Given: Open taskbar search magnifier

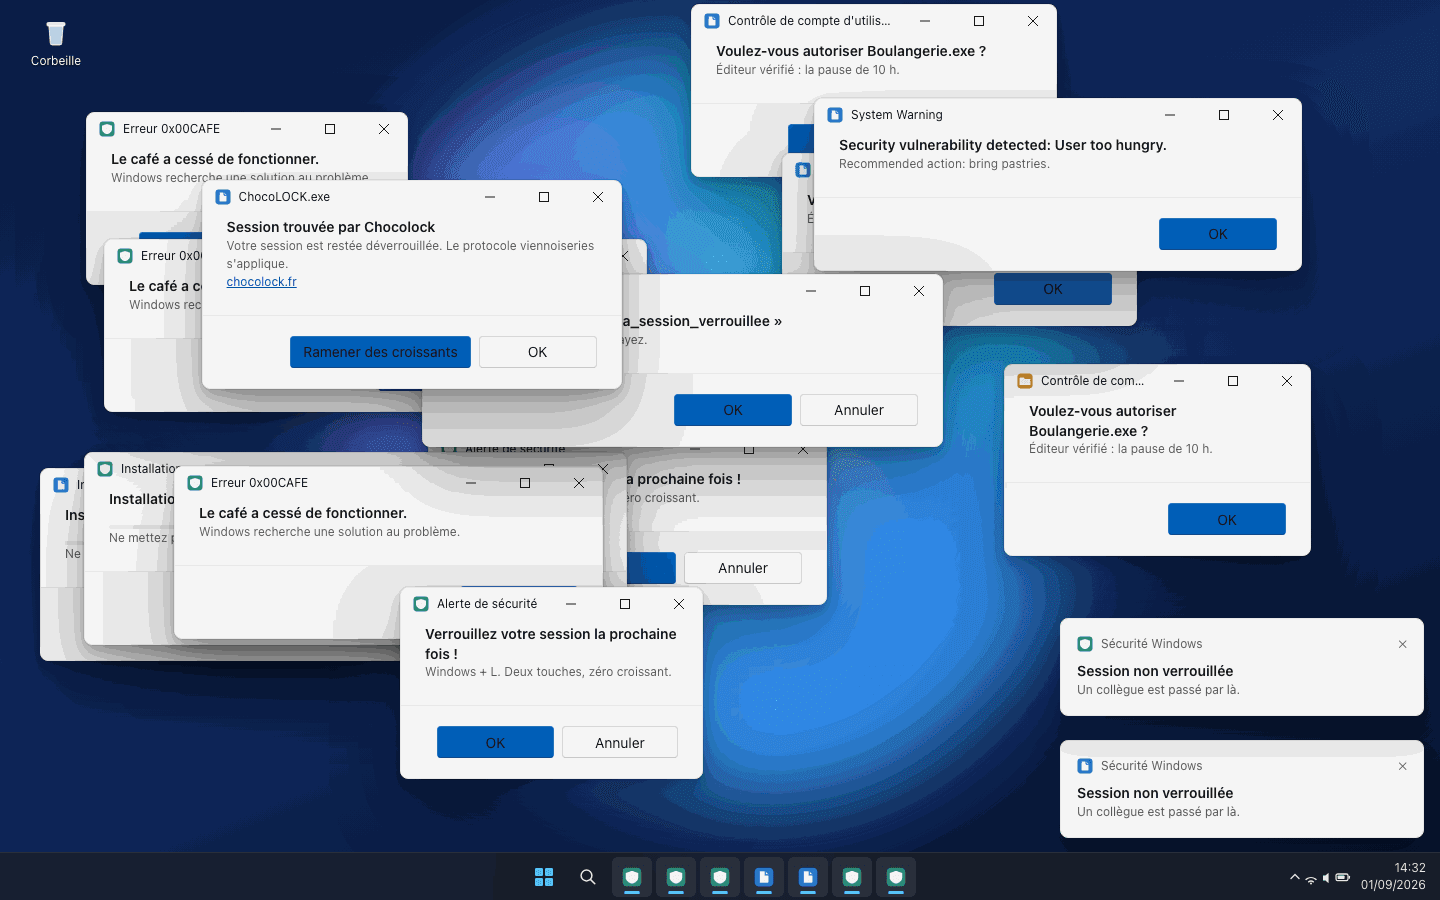Looking at the screenshot, I should pos(588,877).
